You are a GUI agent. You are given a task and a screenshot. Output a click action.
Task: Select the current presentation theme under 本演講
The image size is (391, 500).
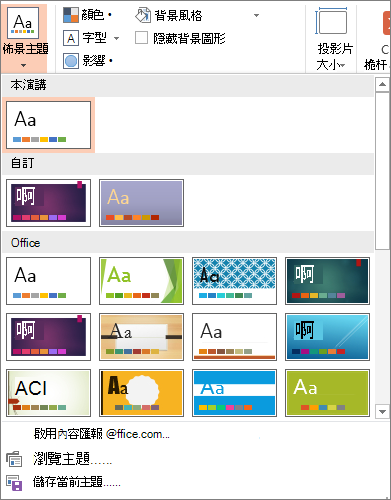click(48, 125)
